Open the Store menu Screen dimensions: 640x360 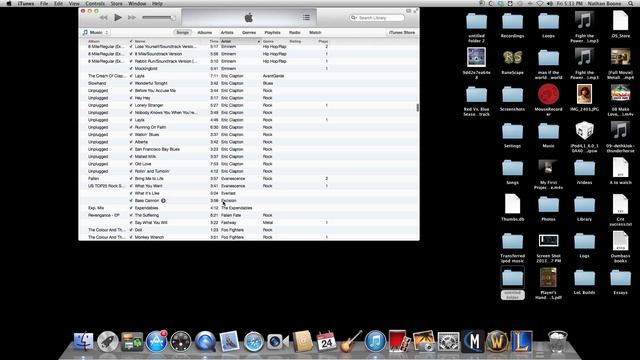(116, 3)
